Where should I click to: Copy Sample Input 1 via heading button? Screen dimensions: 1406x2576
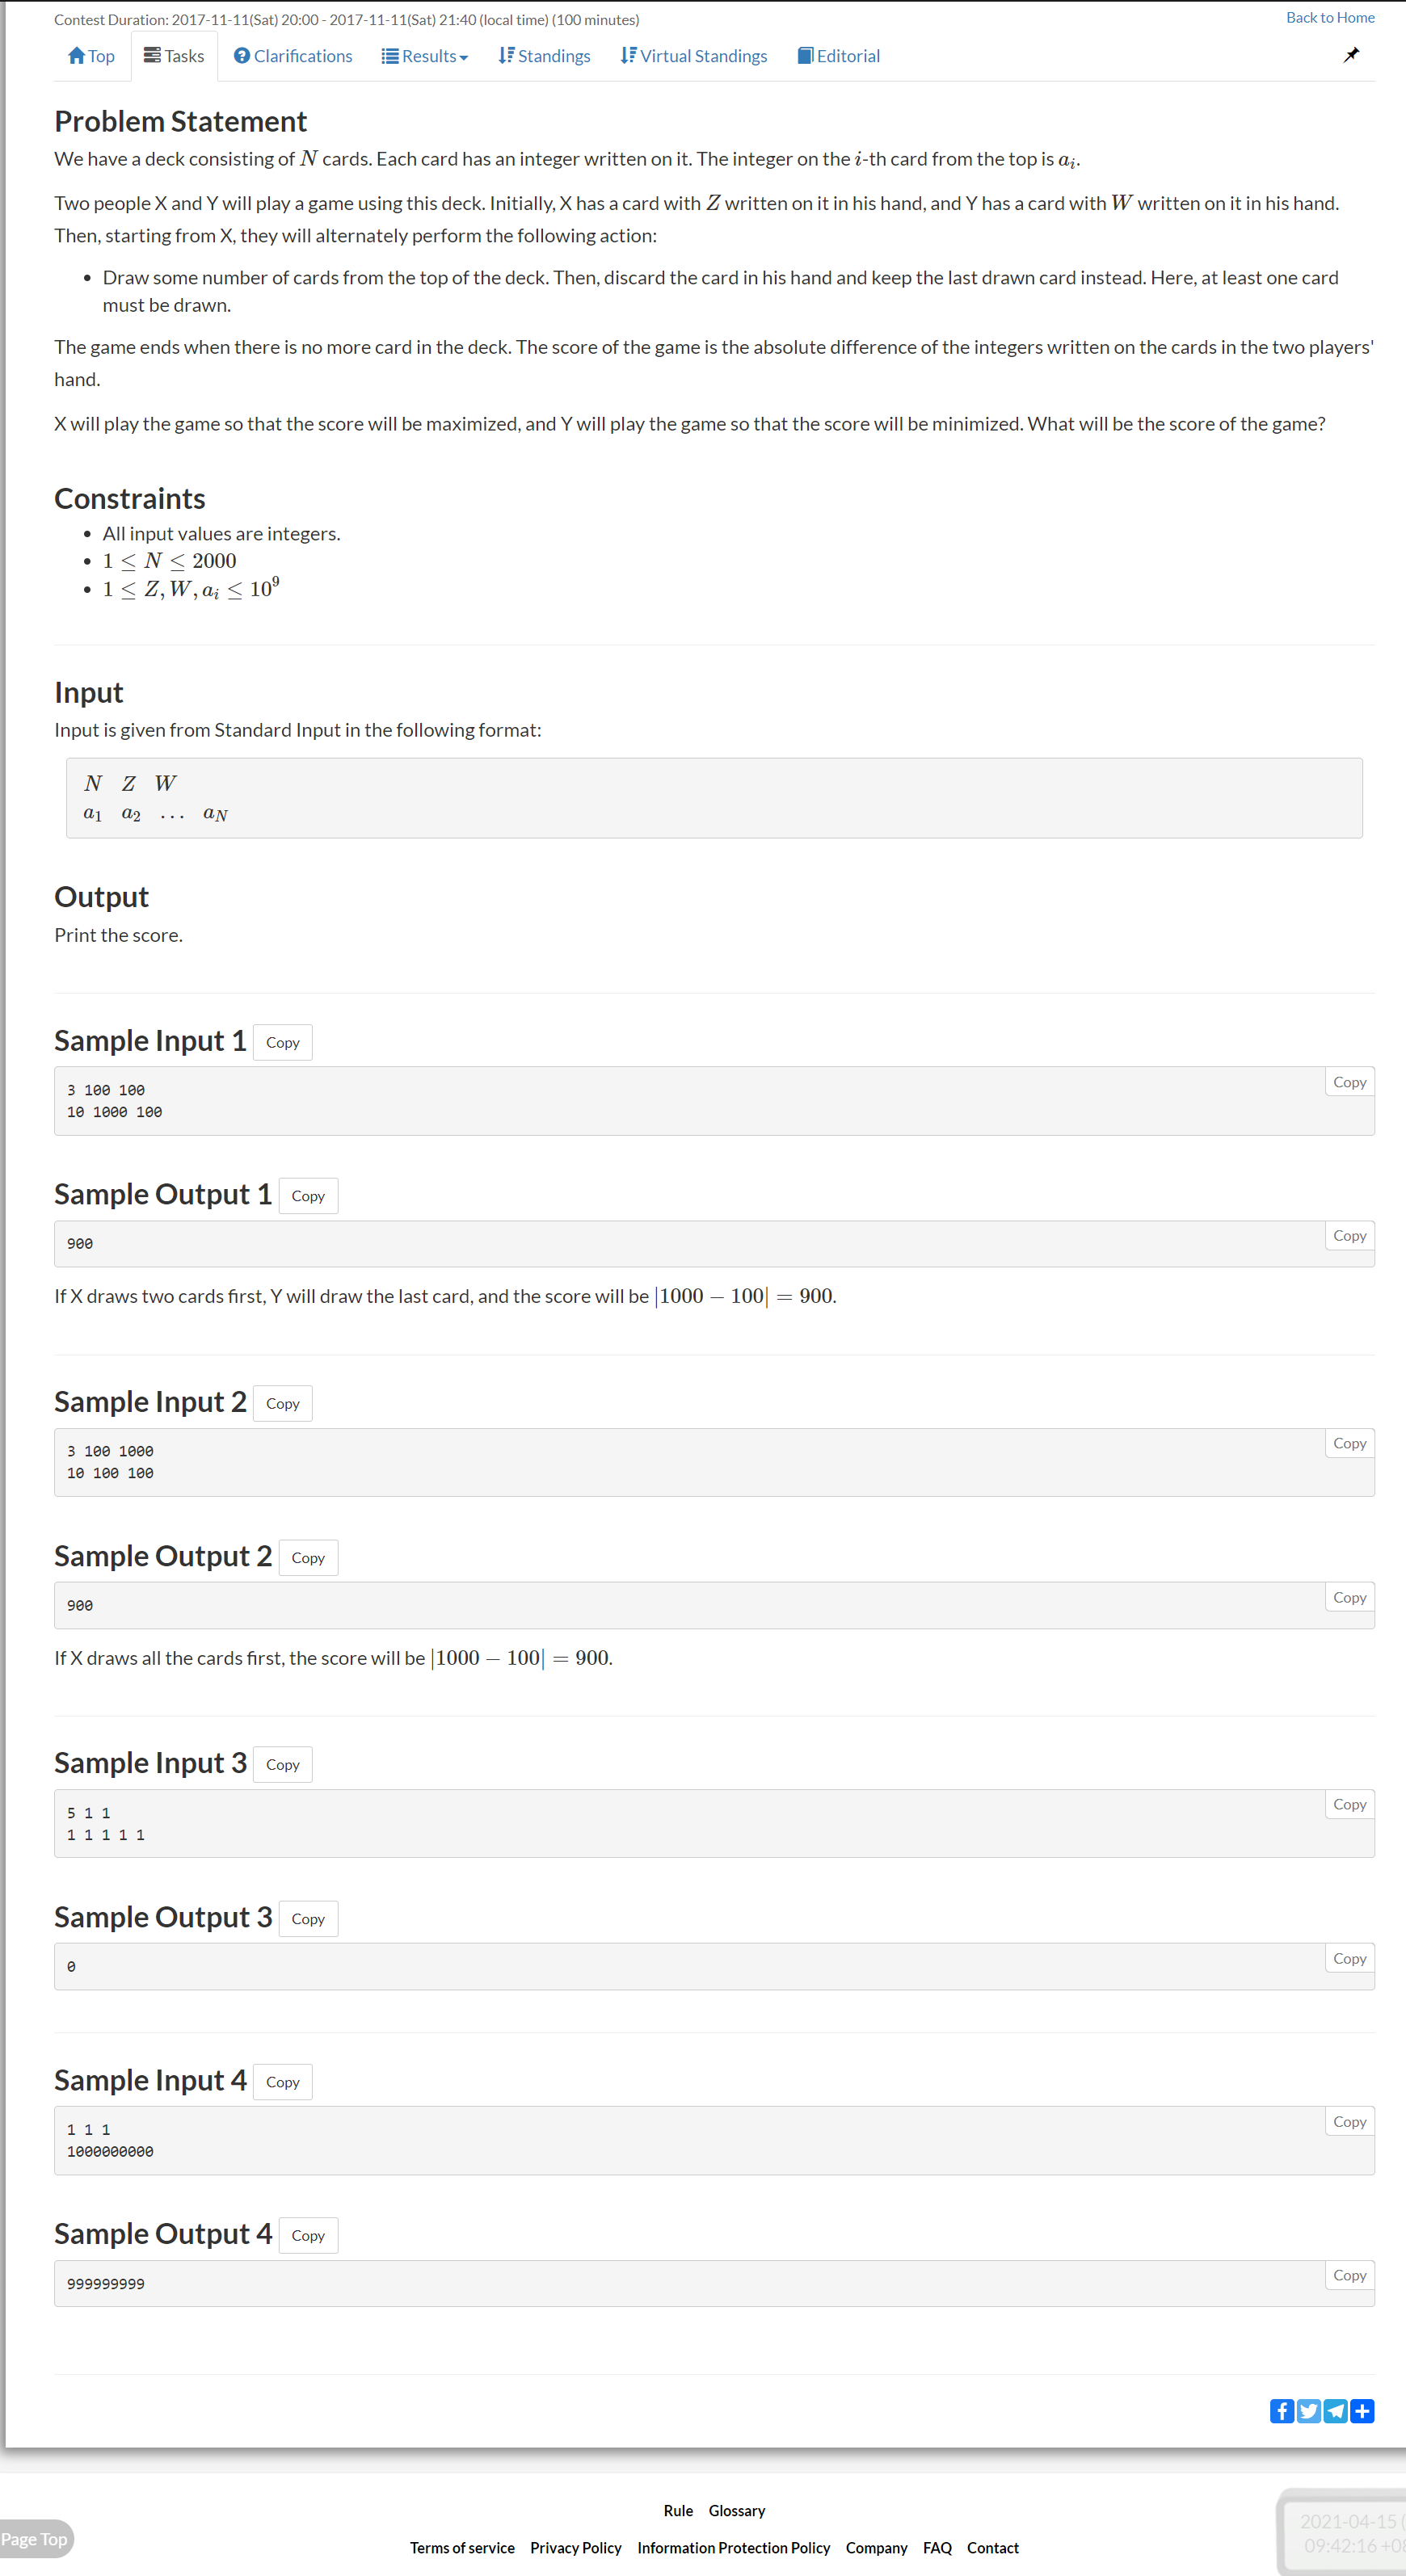pyautogui.click(x=283, y=1042)
